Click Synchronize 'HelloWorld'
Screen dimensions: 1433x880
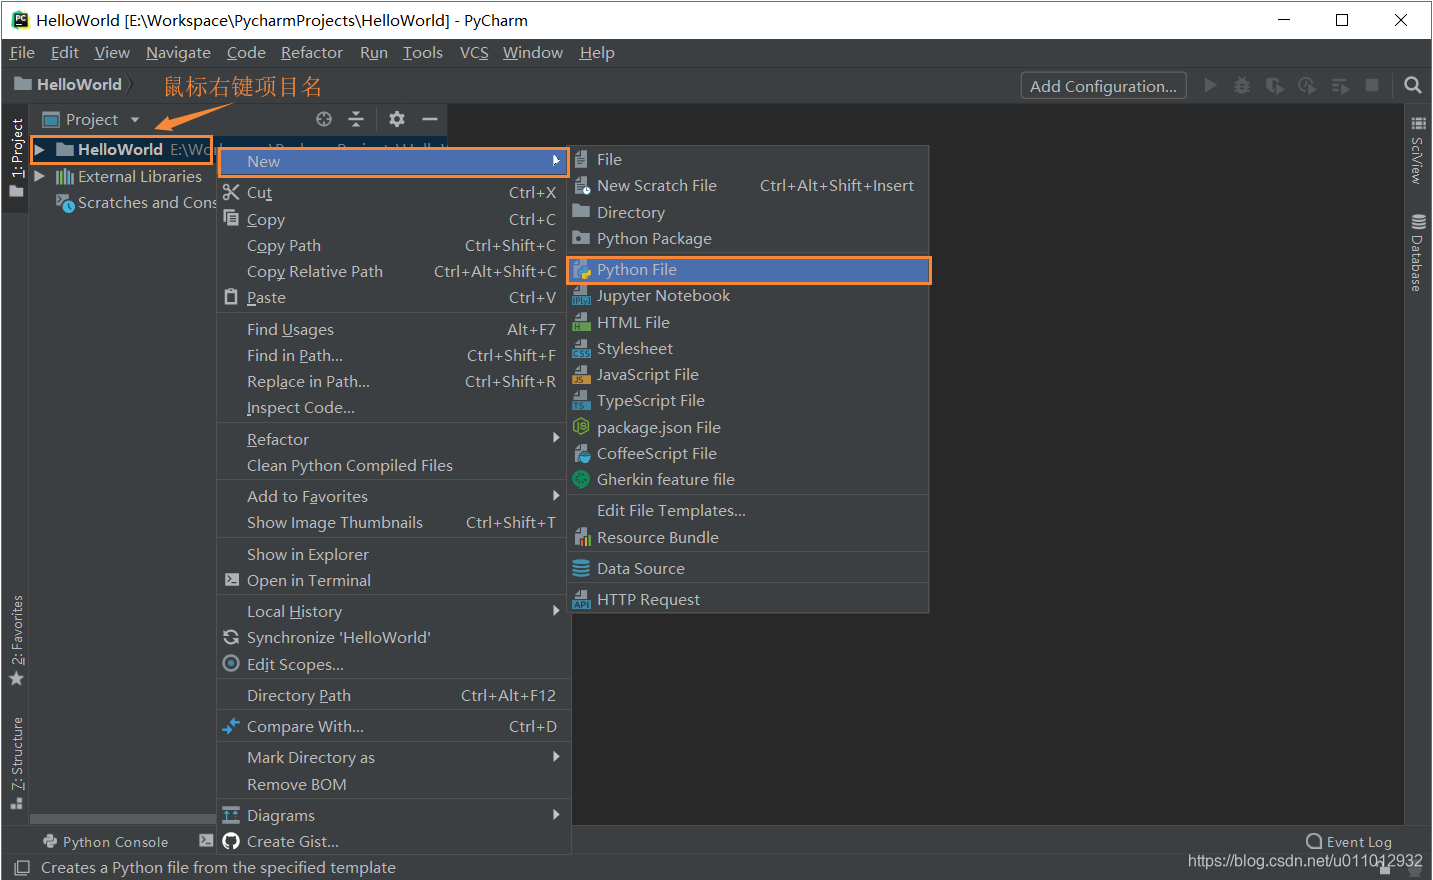click(393, 637)
